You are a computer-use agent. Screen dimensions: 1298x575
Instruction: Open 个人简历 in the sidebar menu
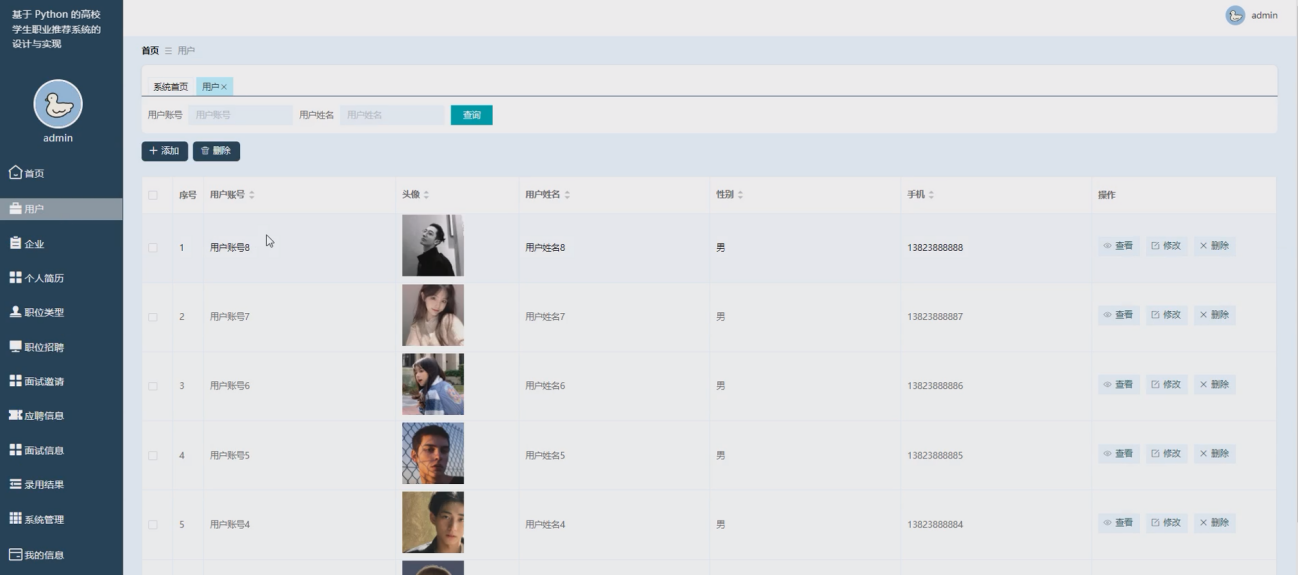pos(61,278)
